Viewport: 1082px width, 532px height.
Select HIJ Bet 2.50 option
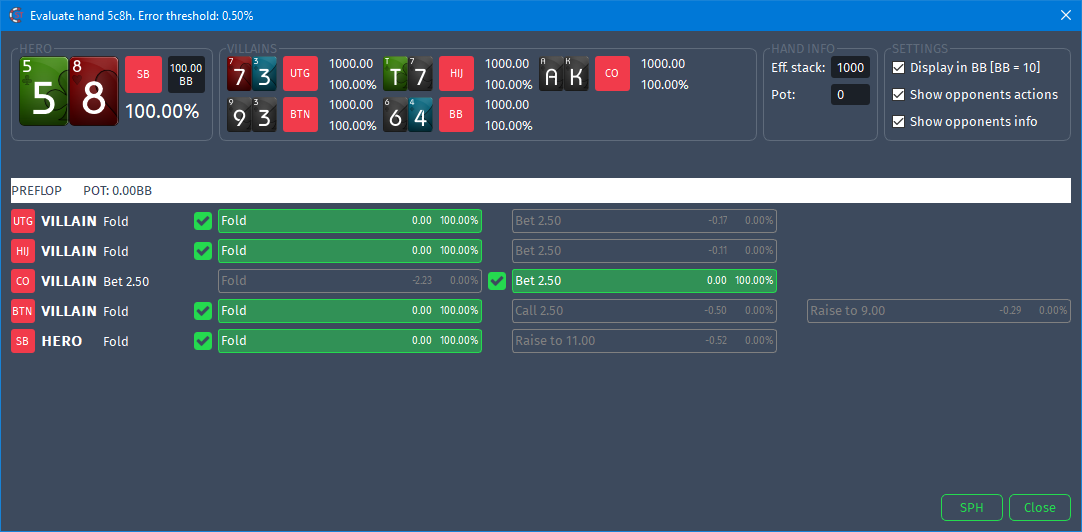[645, 250]
